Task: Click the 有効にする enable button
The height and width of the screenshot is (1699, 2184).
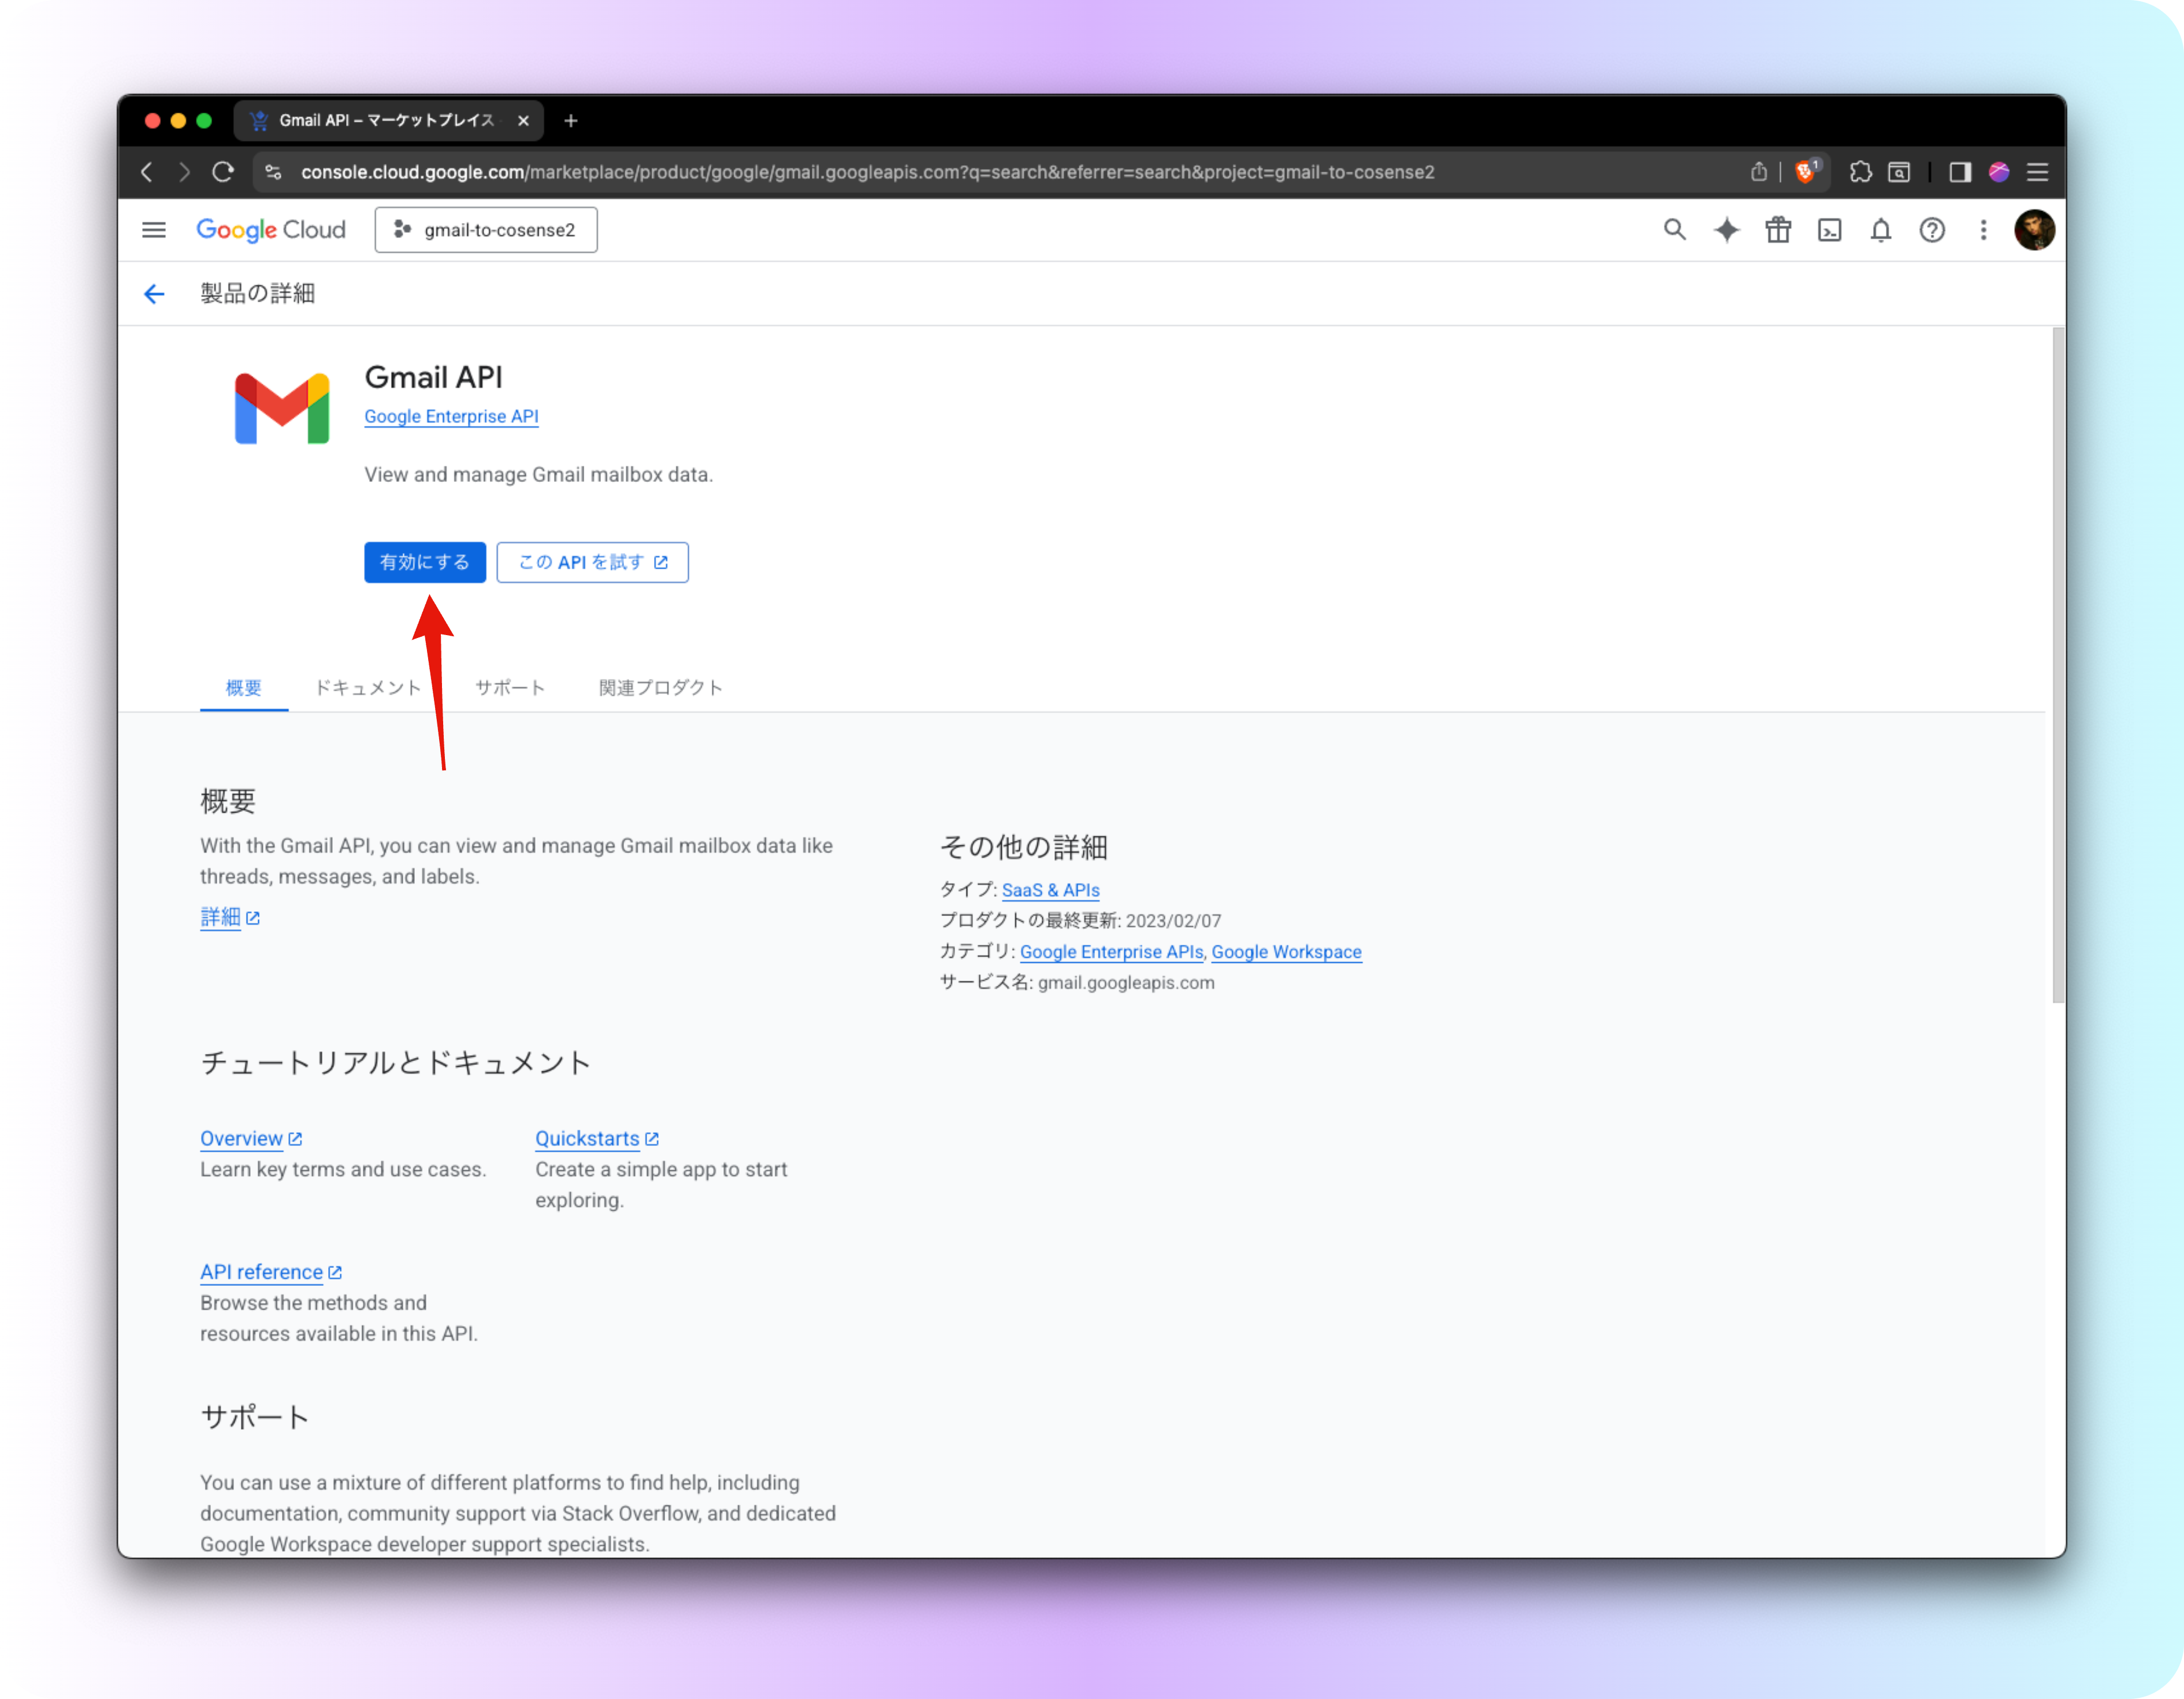Action: [425, 562]
